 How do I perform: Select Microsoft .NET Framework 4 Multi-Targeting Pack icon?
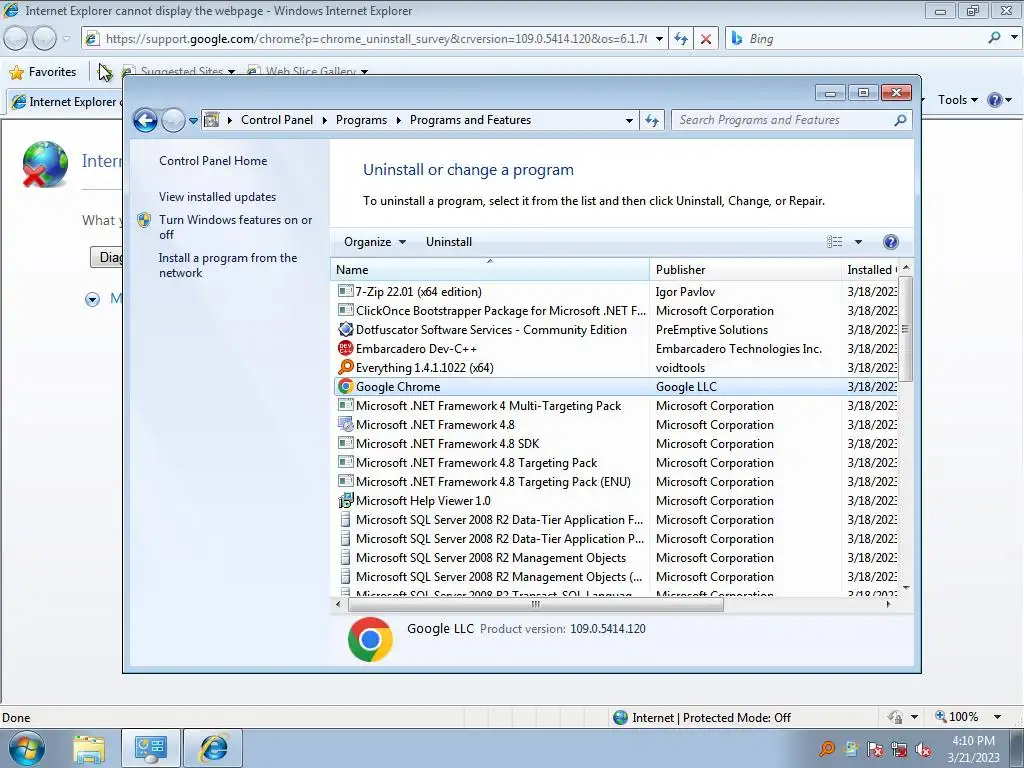click(345, 405)
